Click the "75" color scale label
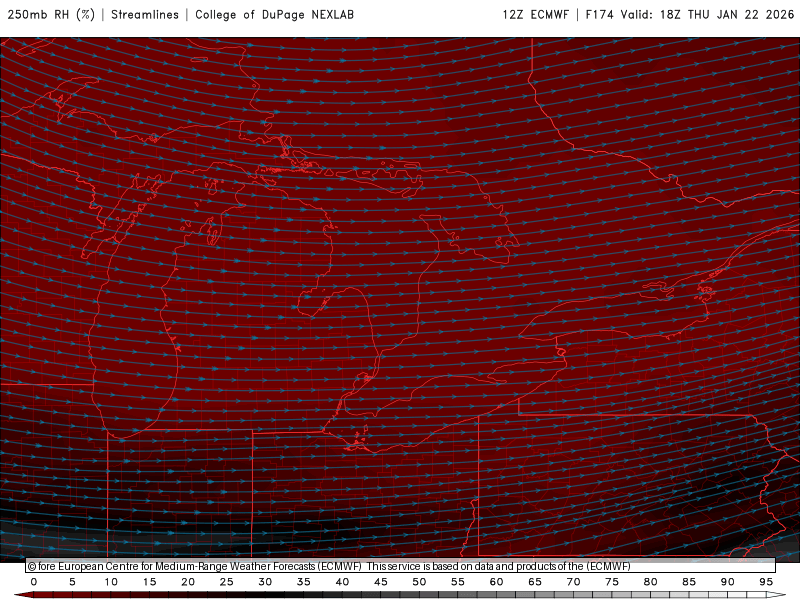 point(612,582)
